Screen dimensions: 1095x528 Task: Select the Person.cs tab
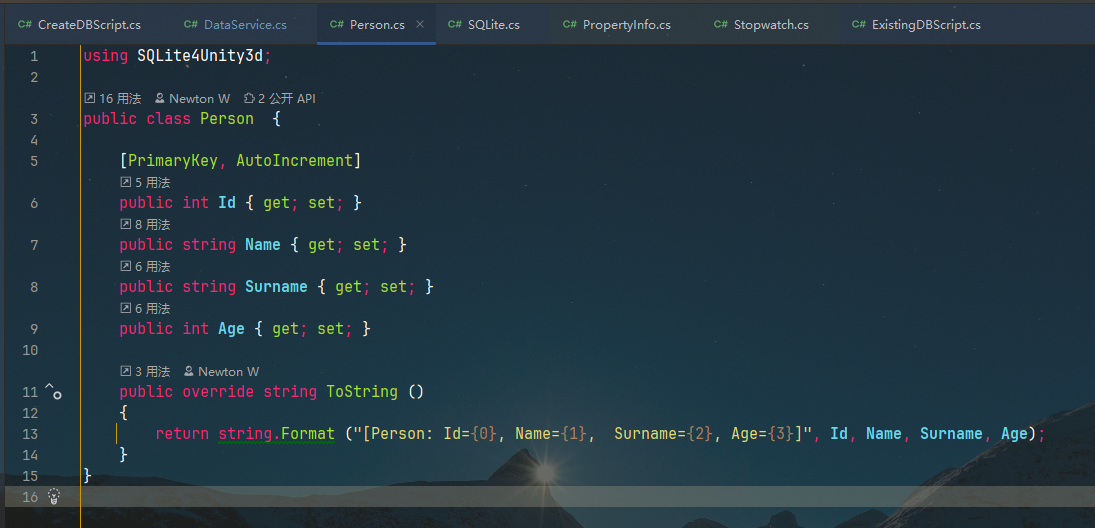coord(377,24)
